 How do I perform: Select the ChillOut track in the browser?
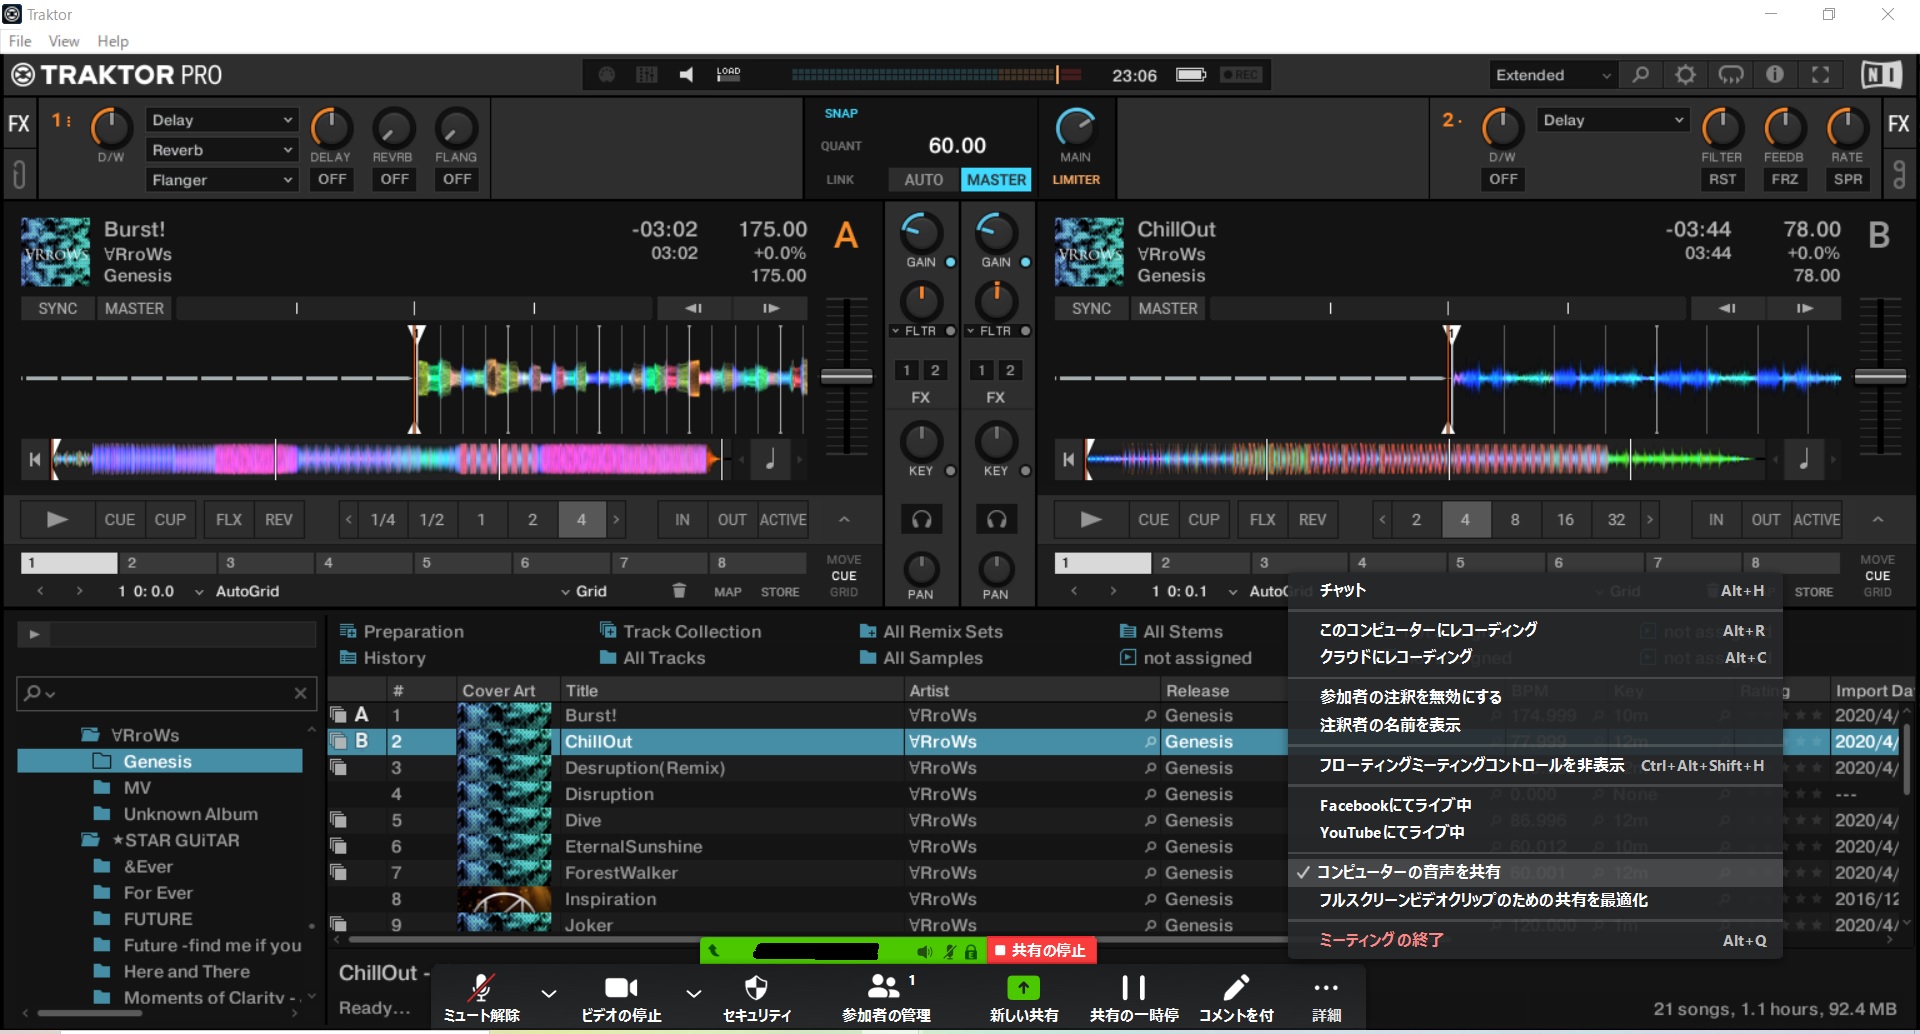click(600, 741)
